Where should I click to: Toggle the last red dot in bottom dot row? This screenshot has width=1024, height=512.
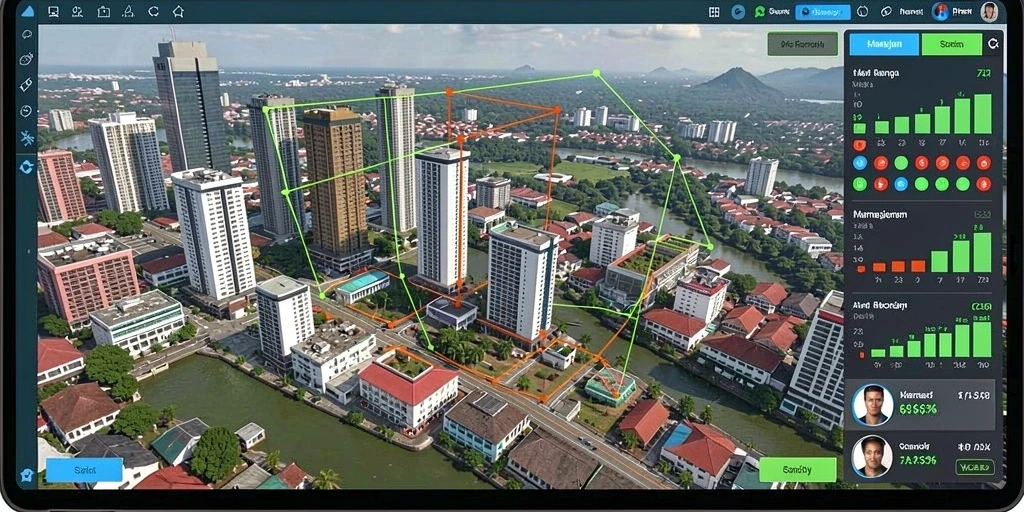(983, 184)
